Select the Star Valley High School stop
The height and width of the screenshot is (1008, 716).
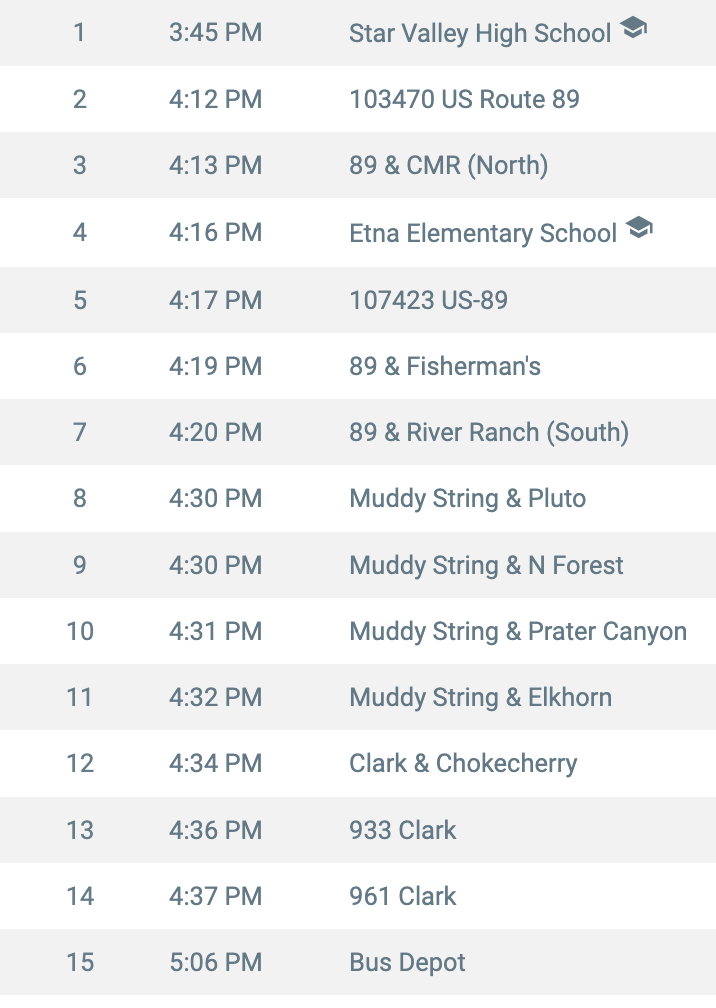point(480,33)
